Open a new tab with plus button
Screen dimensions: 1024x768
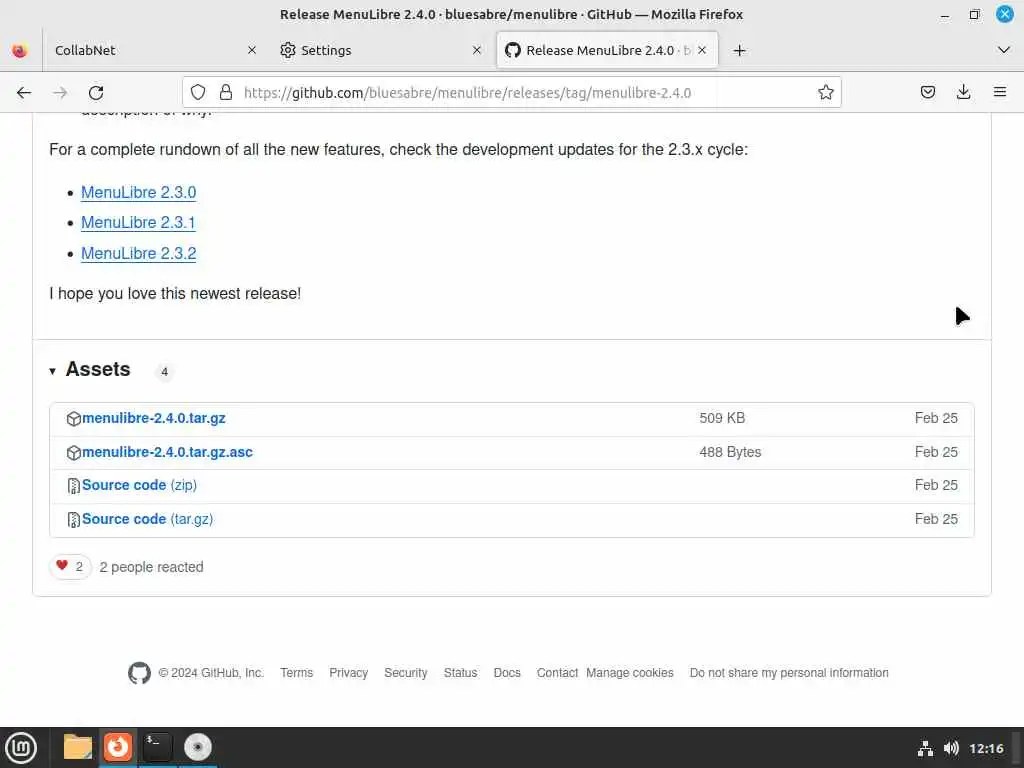tap(739, 50)
